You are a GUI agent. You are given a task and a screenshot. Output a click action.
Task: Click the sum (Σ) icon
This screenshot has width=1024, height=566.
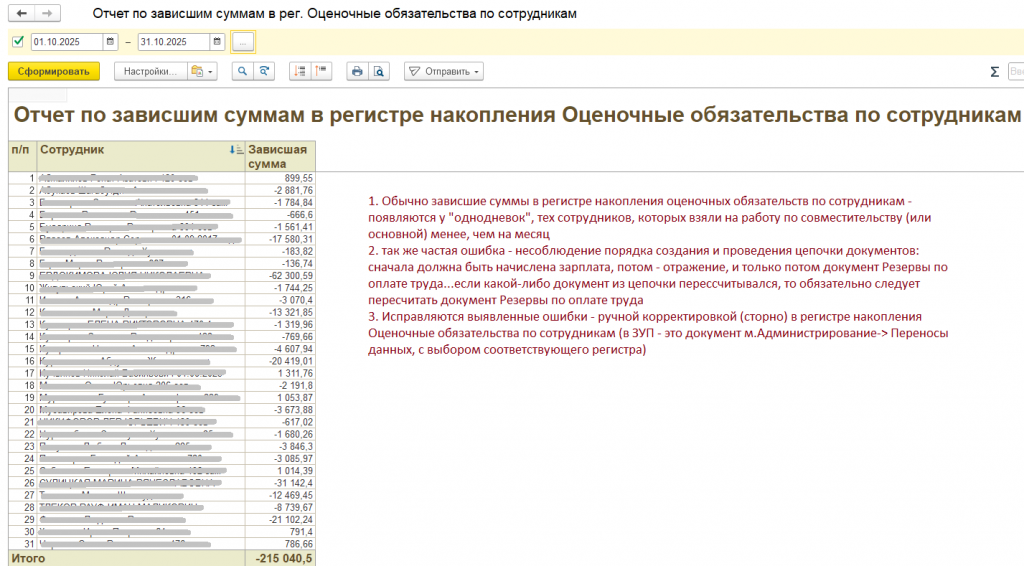pyautogui.click(x=994, y=72)
